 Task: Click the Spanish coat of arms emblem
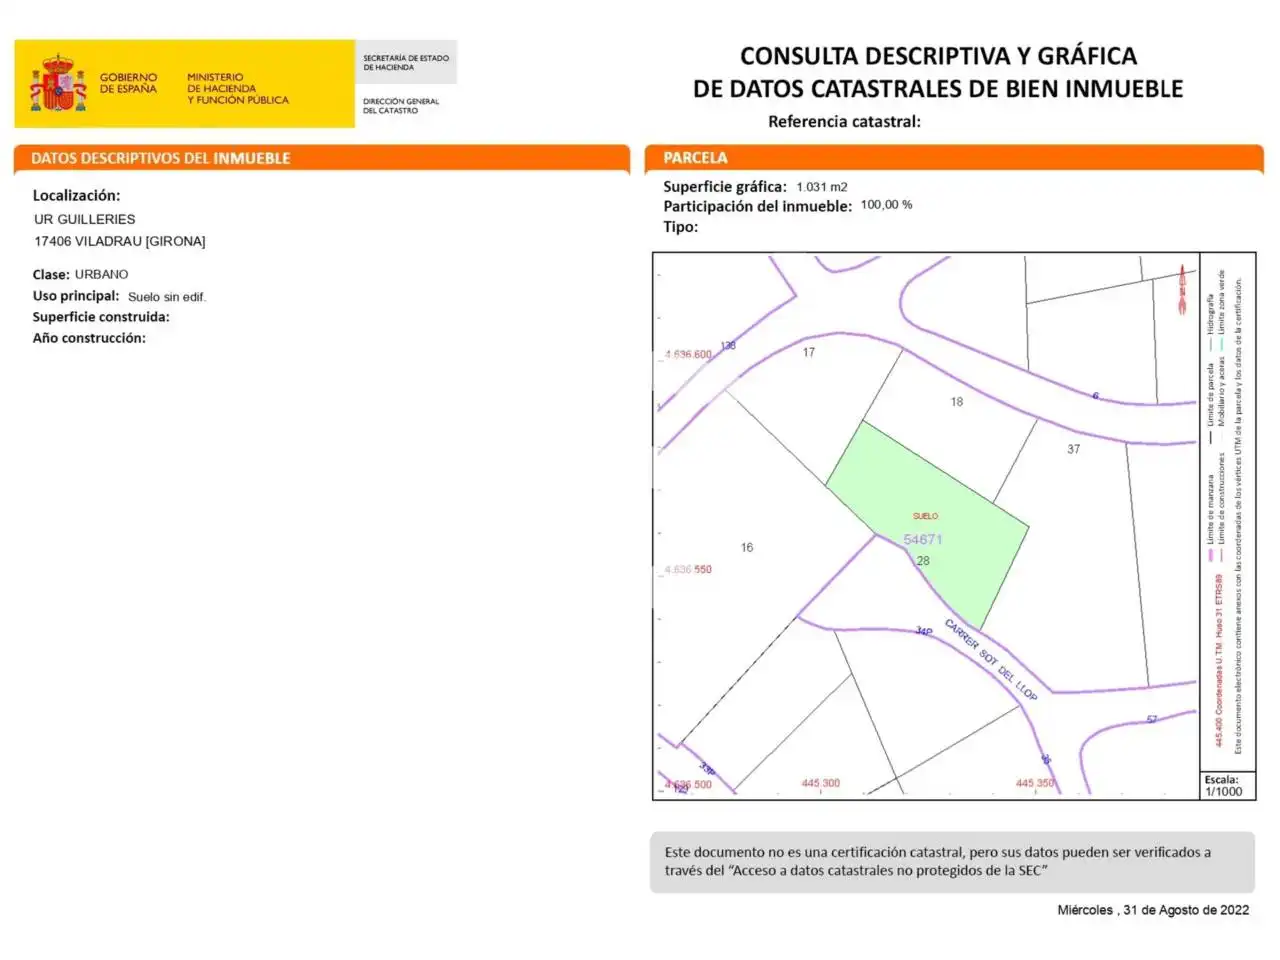(58, 83)
